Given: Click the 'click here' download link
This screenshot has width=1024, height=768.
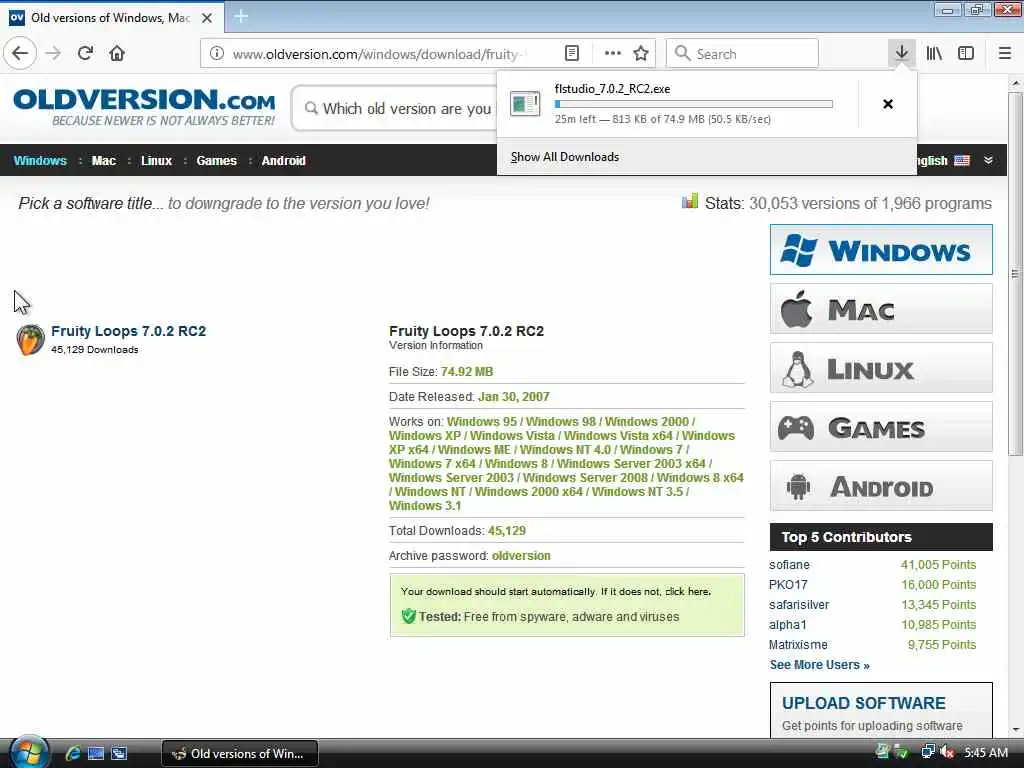Looking at the screenshot, I should [x=688, y=592].
